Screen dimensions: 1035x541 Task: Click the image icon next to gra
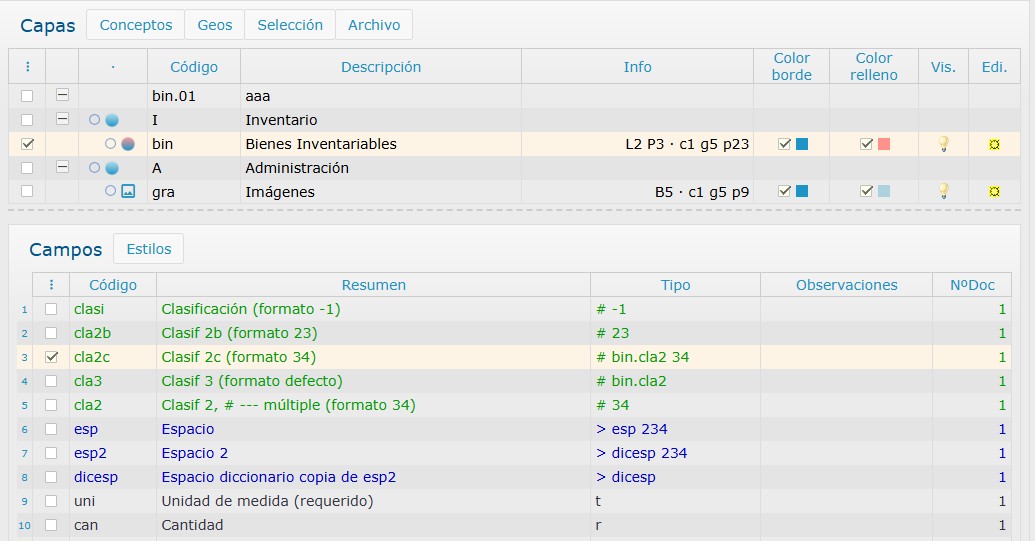click(x=128, y=192)
